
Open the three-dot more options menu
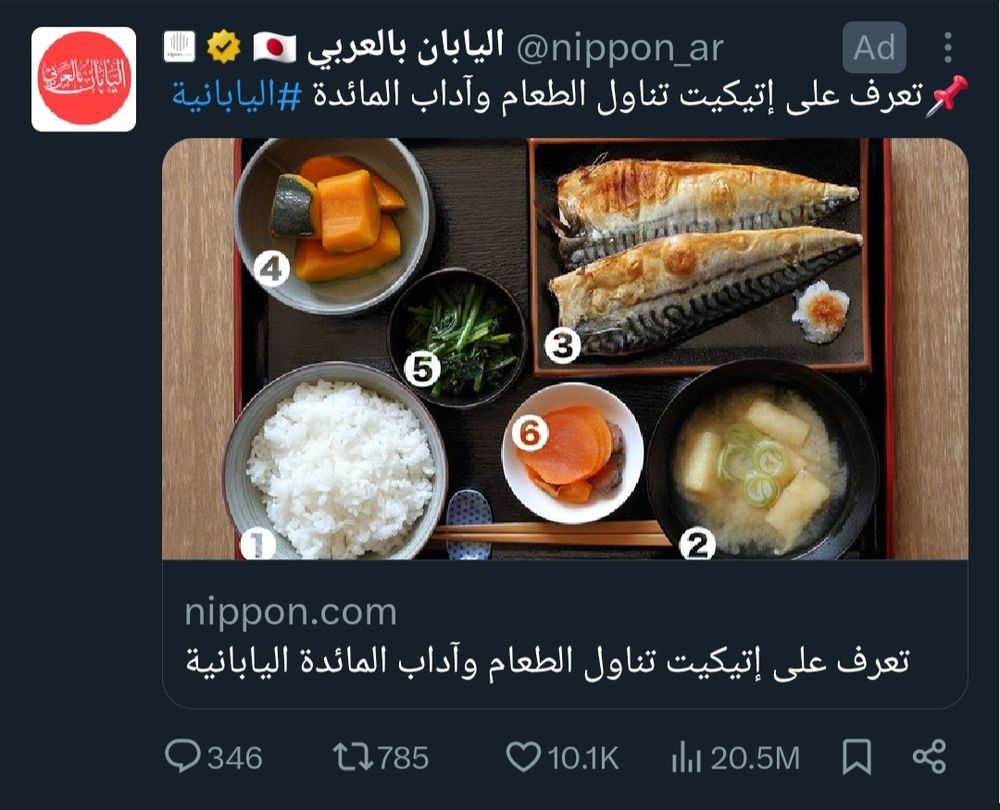pos(948,47)
